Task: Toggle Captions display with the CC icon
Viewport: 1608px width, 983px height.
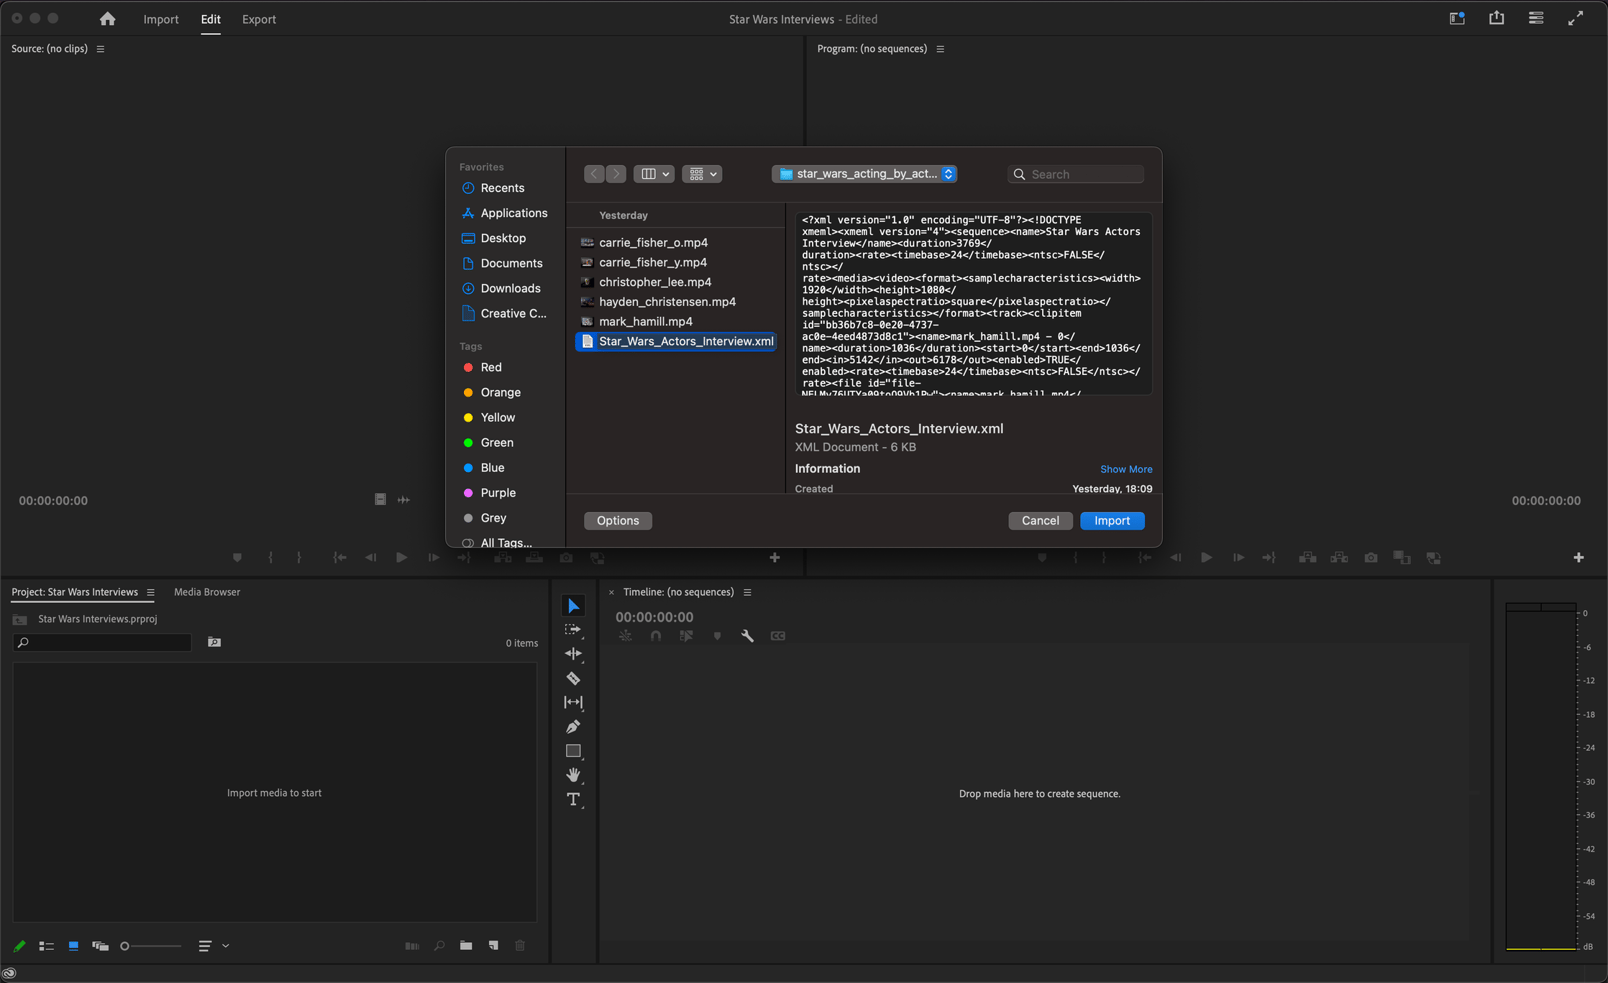Action: click(x=778, y=635)
